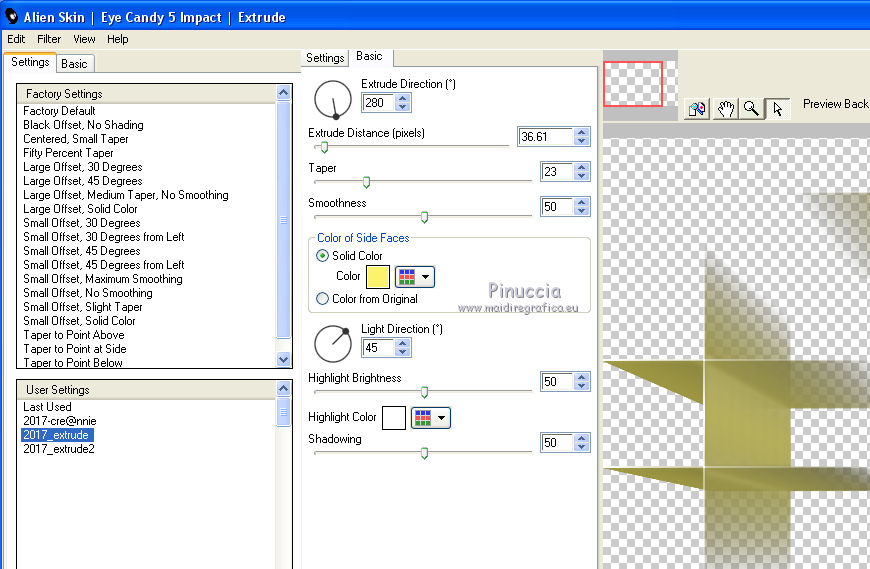Decrease Extrude Distance with down arrow
The width and height of the screenshot is (870, 569).
coord(581,141)
